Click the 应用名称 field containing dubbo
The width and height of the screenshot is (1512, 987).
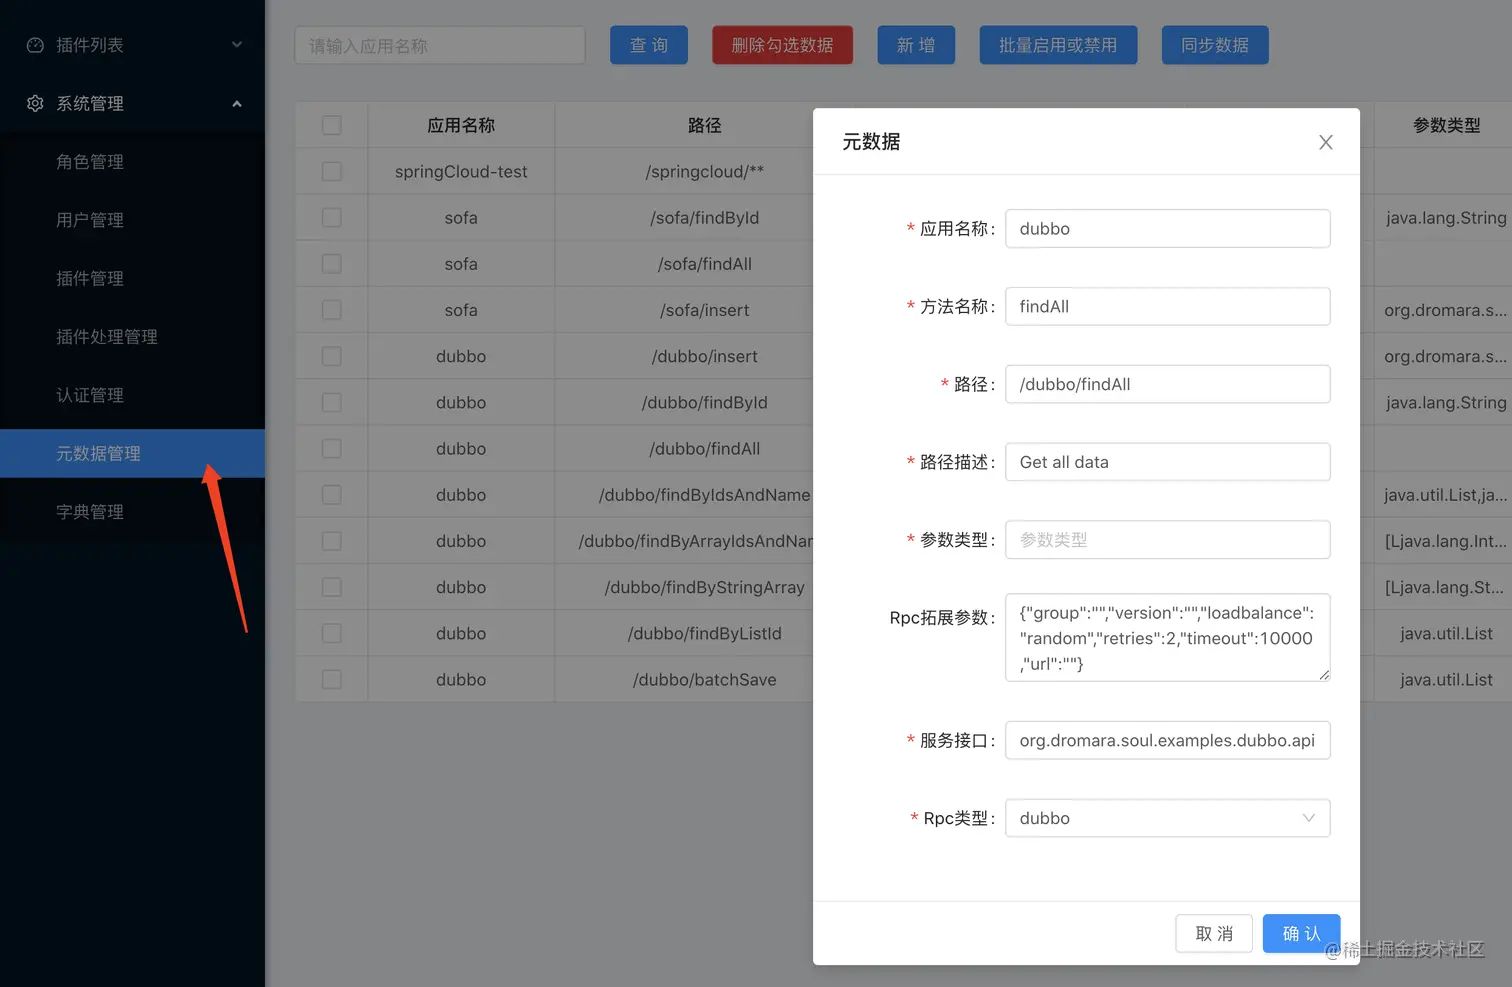(1167, 228)
